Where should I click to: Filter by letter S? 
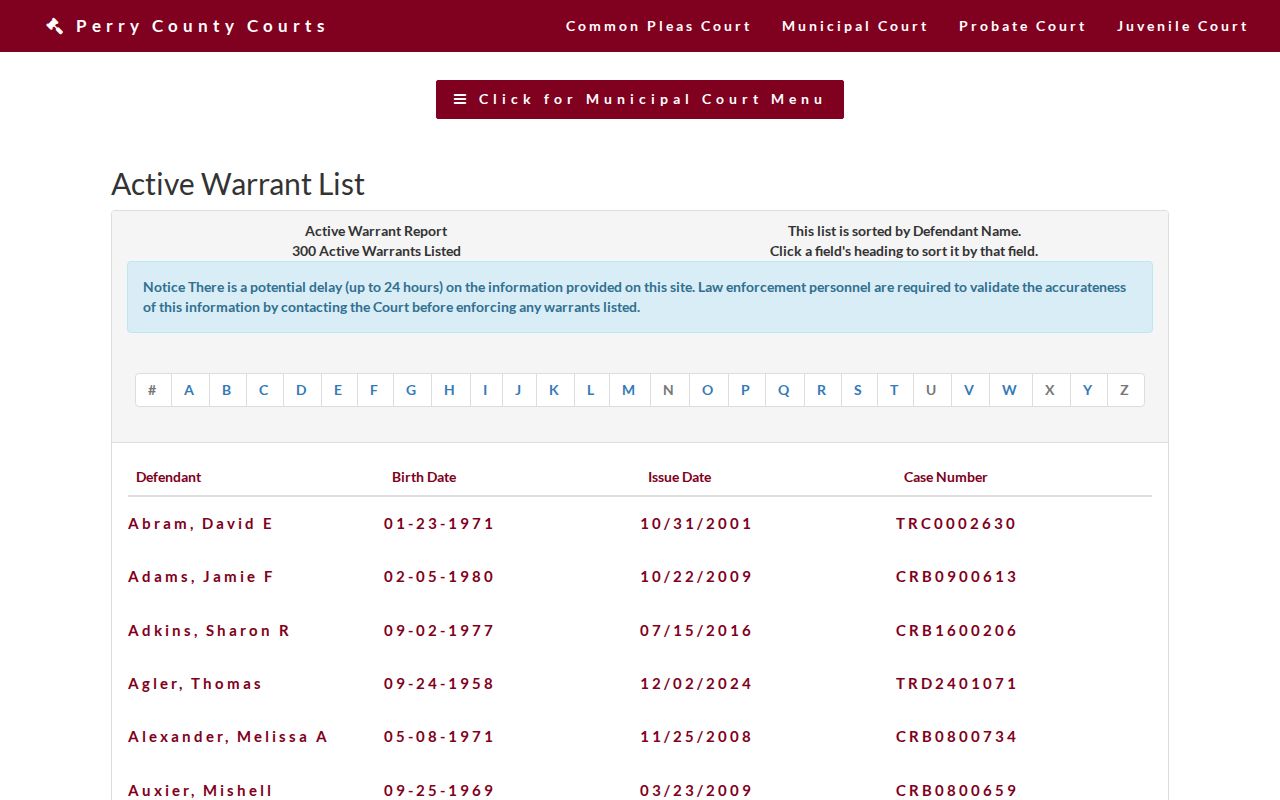pyautogui.click(x=858, y=390)
